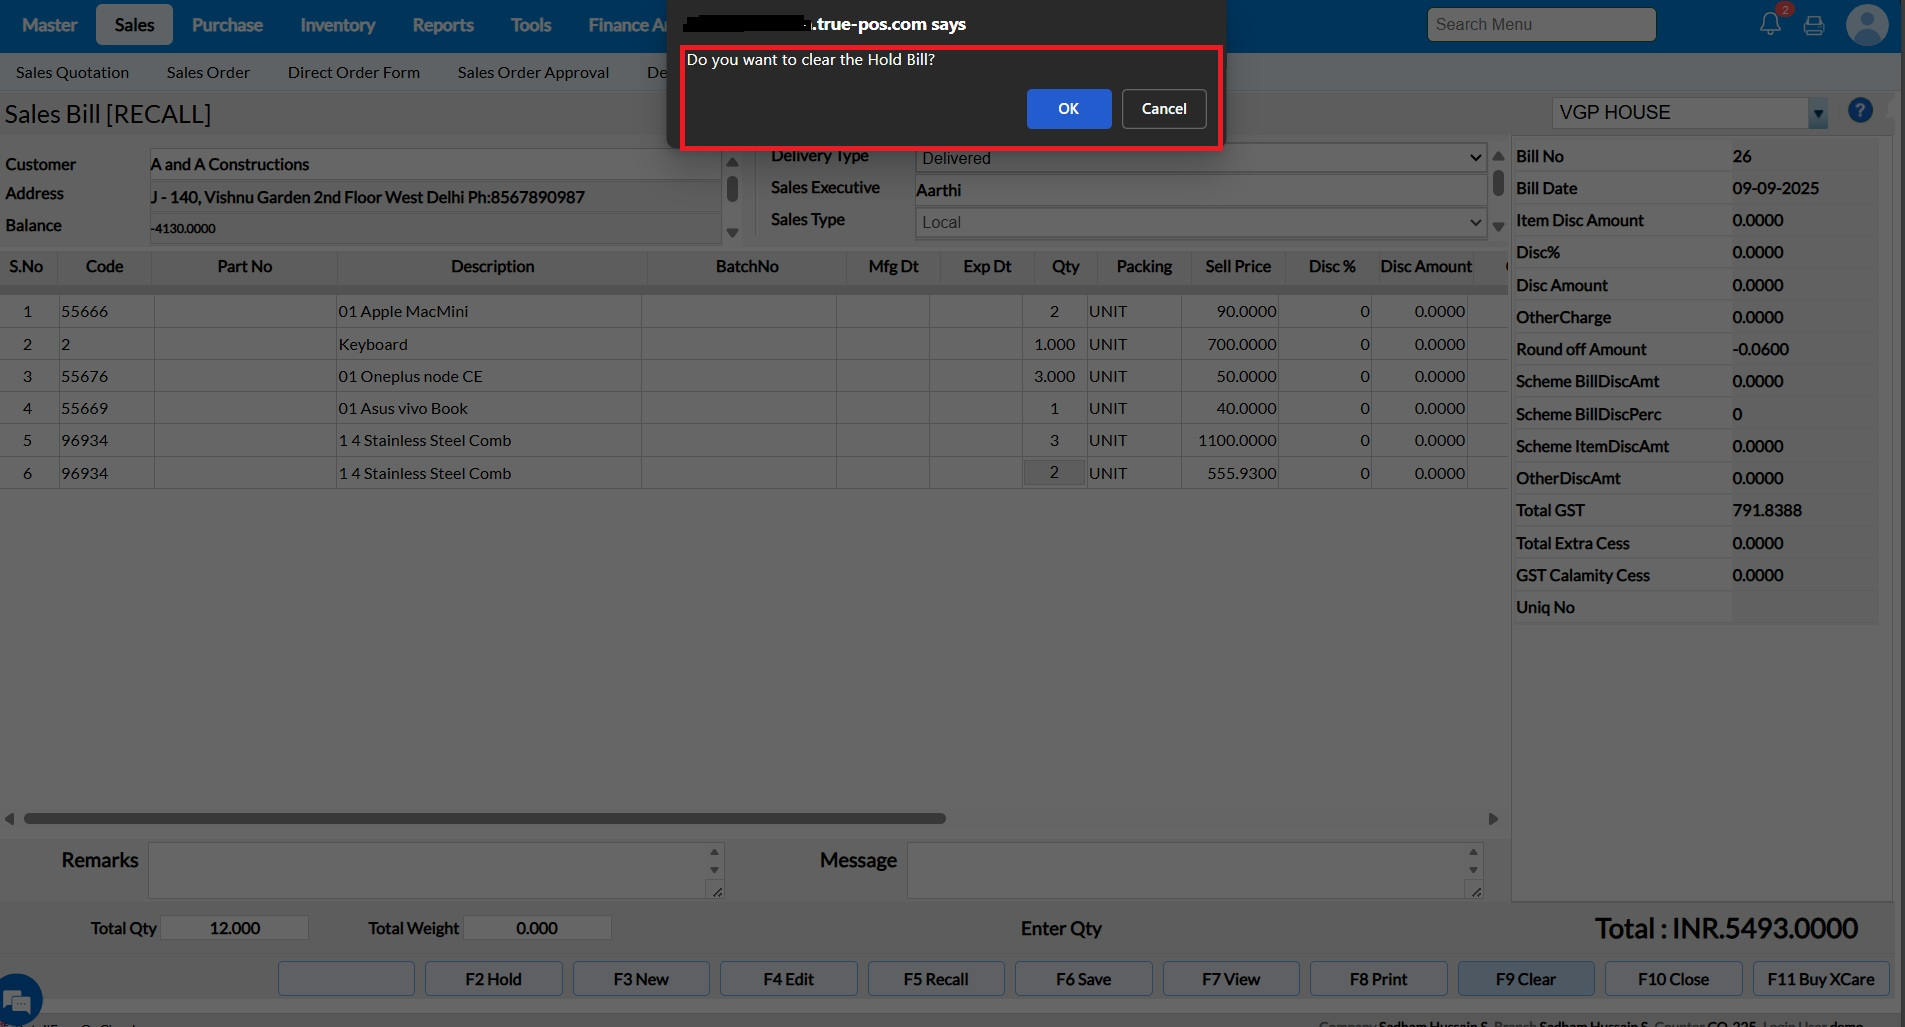
Task: Click the F11 Buy XCare button
Action: tap(1821, 979)
